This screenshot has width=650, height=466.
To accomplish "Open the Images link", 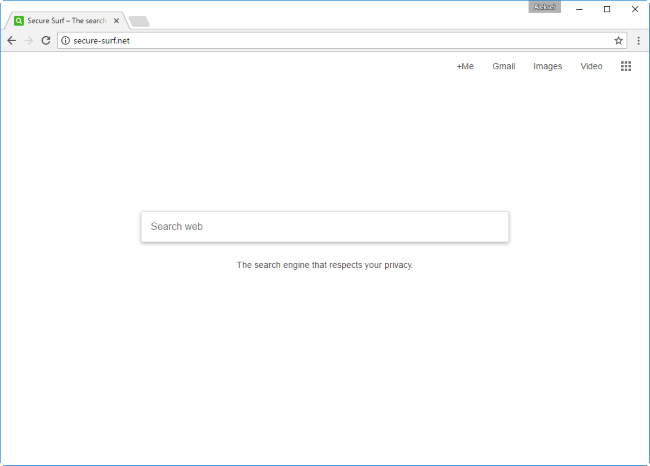I will click(547, 66).
